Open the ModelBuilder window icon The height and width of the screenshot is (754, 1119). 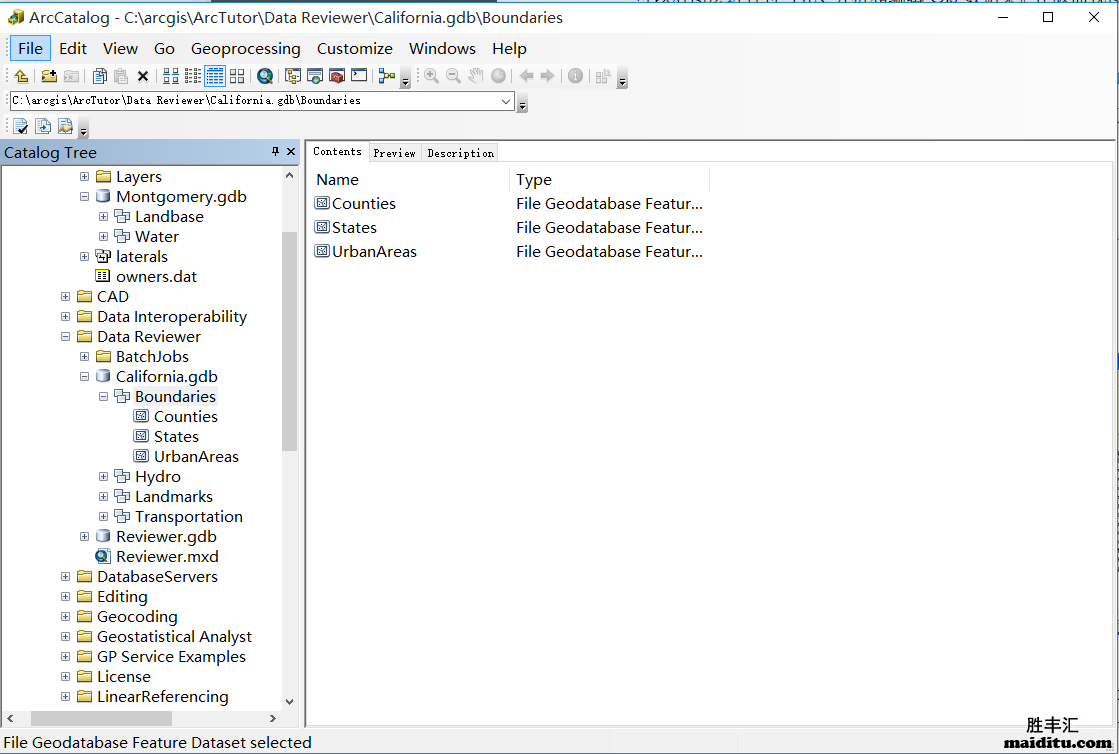point(386,76)
